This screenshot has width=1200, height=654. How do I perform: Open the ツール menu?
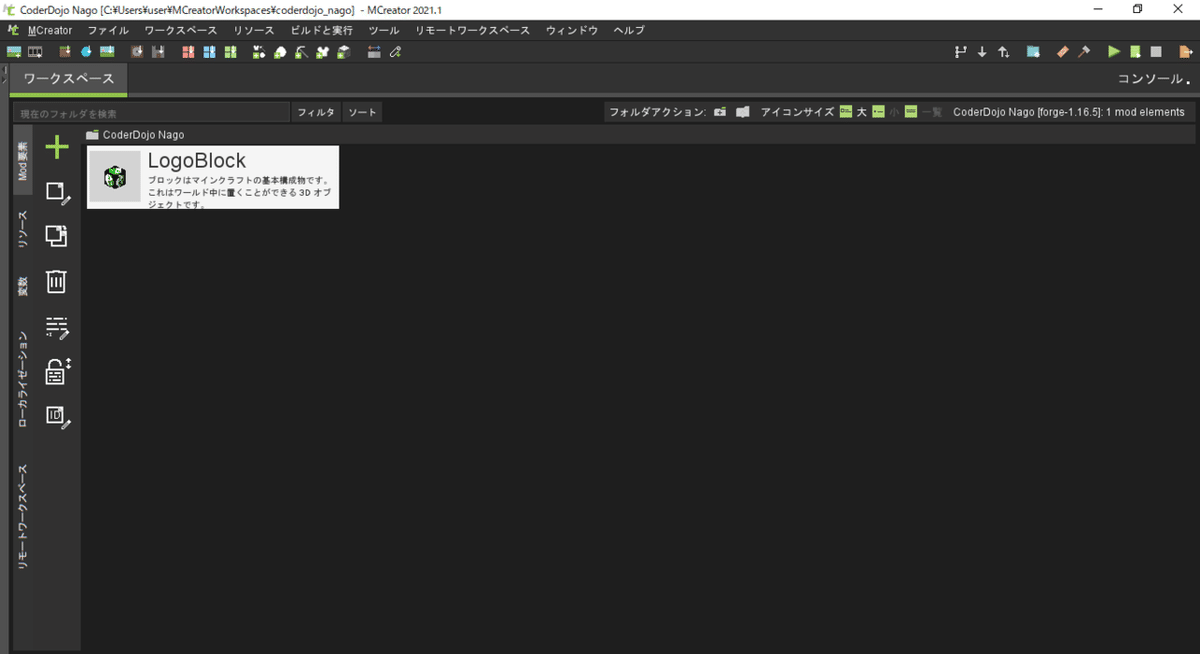384,30
